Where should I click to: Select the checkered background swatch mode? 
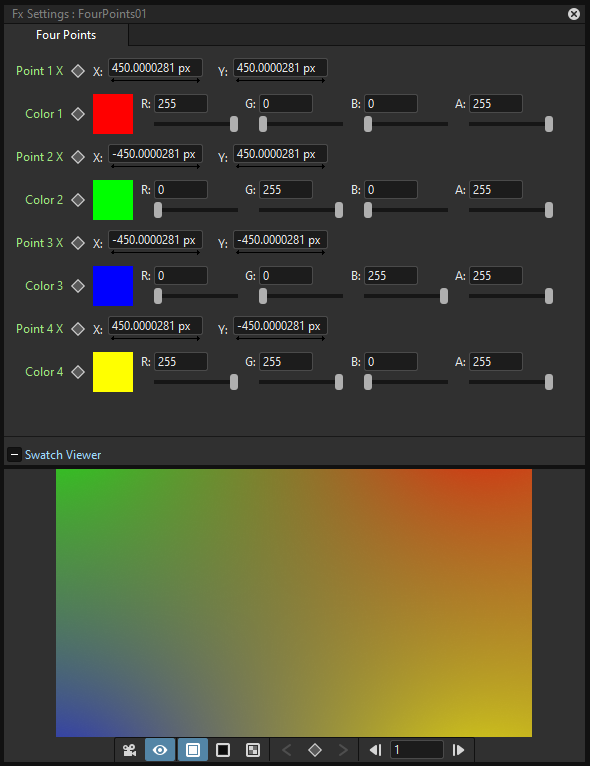tap(253, 750)
